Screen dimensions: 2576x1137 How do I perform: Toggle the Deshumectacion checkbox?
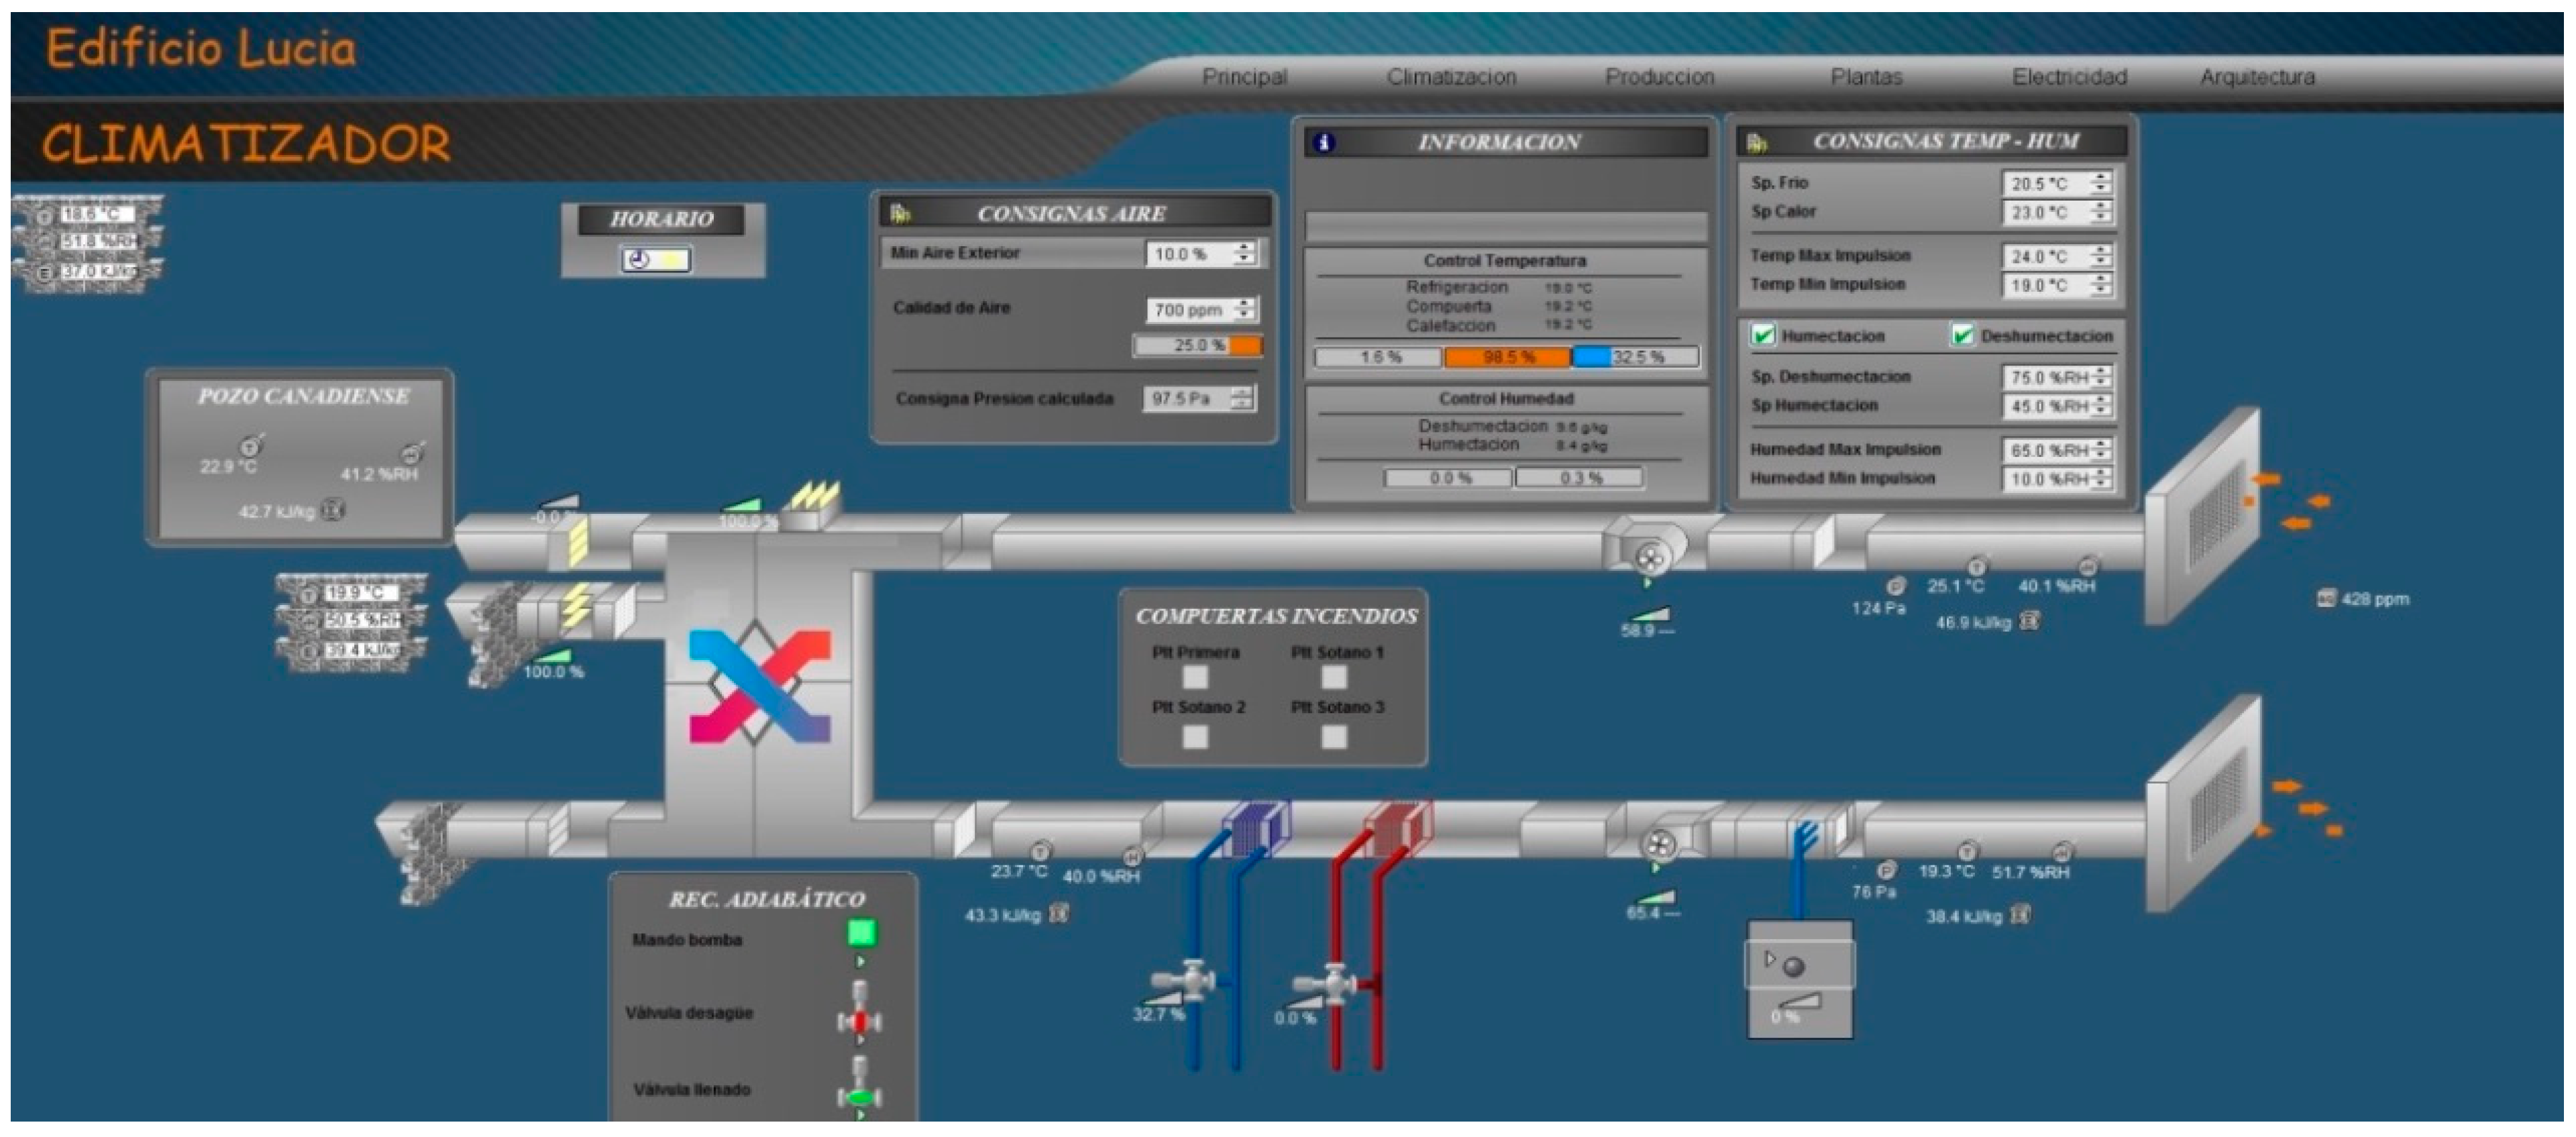[x=1962, y=335]
